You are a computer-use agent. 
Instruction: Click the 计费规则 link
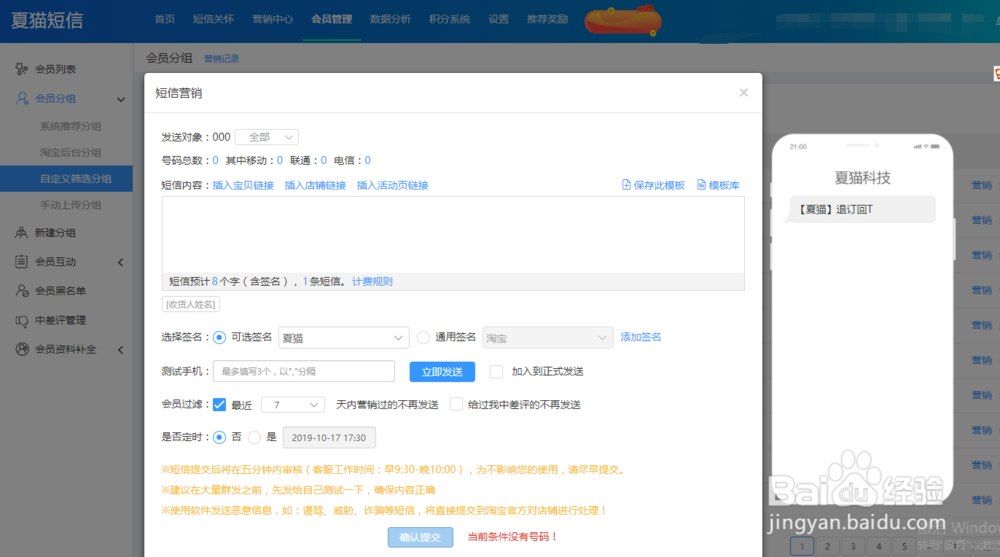[372, 281]
